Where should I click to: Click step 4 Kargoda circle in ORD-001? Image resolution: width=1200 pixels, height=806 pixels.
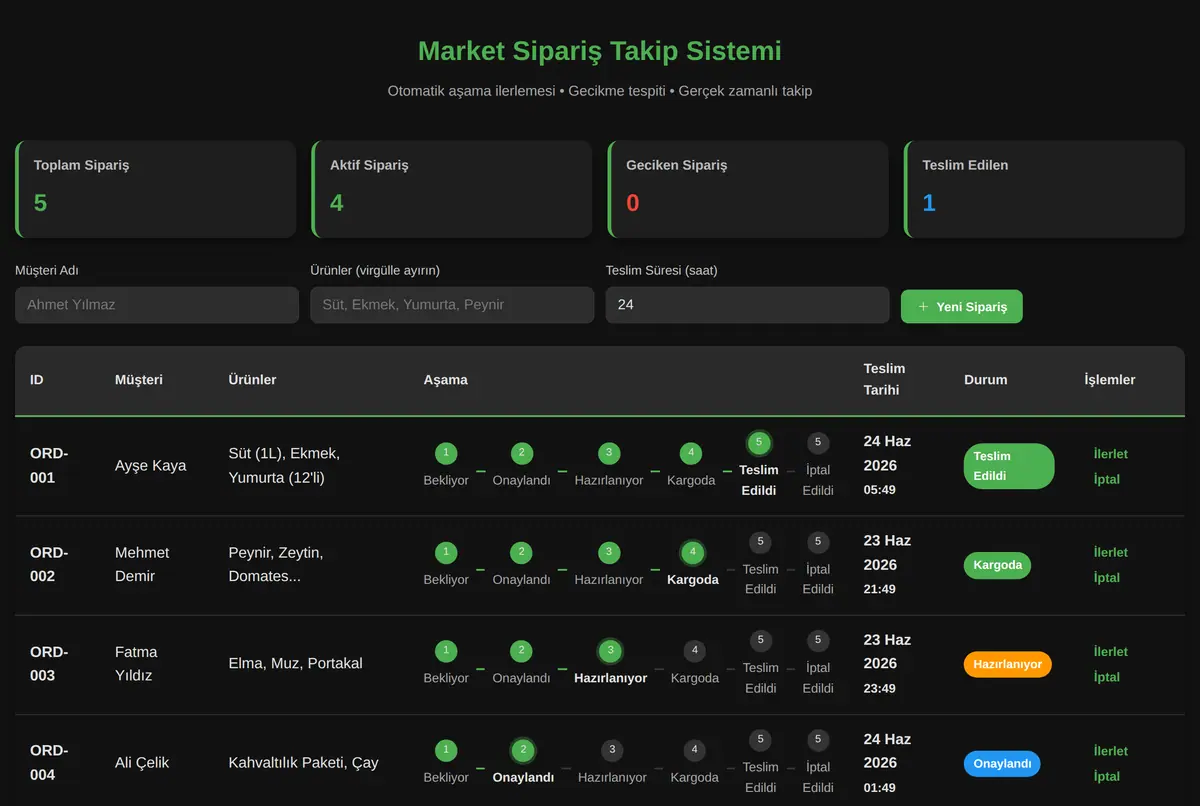[x=691, y=453]
